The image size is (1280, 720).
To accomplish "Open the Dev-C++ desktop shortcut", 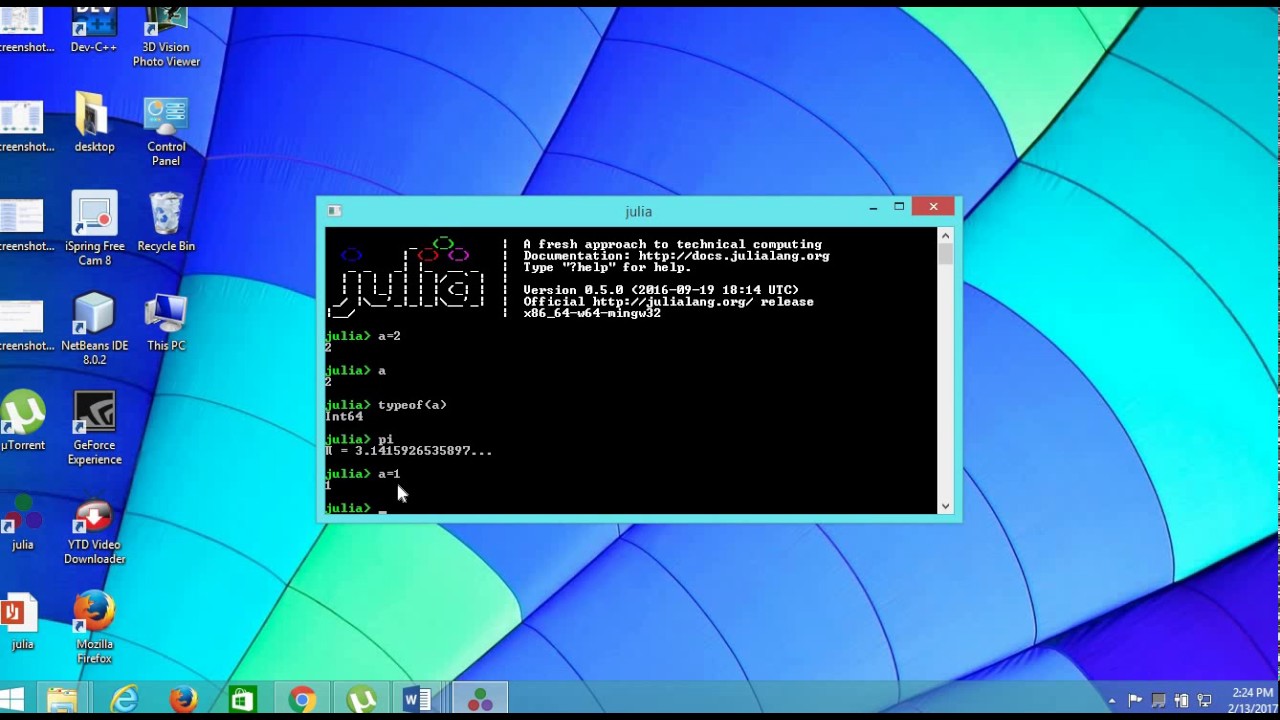I will [x=93, y=29].
